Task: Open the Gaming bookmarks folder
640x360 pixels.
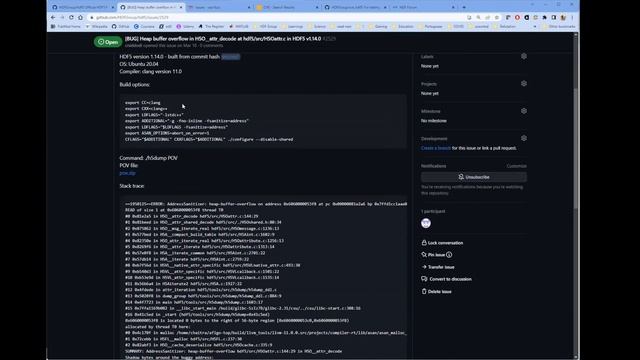Action: click(x=378, y=27)
